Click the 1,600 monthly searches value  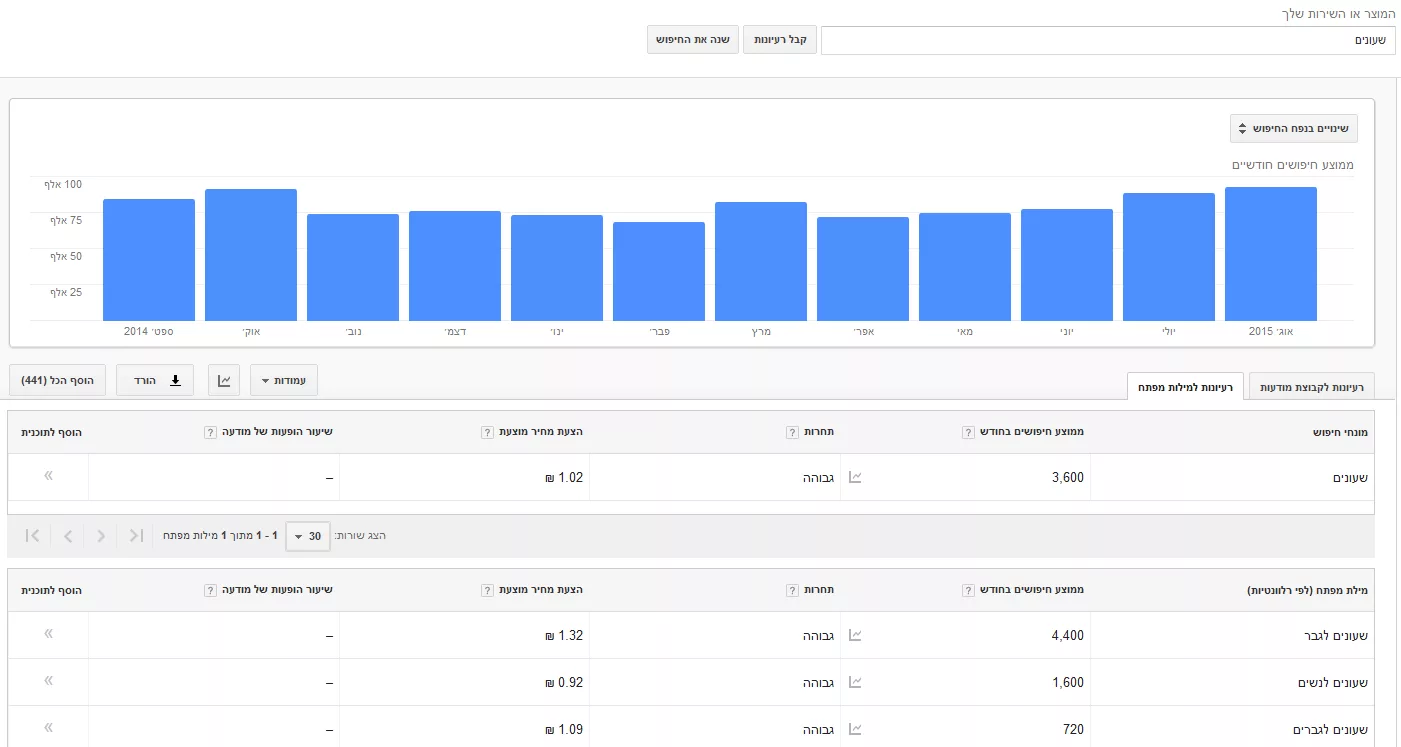[x=1068, y=682]
